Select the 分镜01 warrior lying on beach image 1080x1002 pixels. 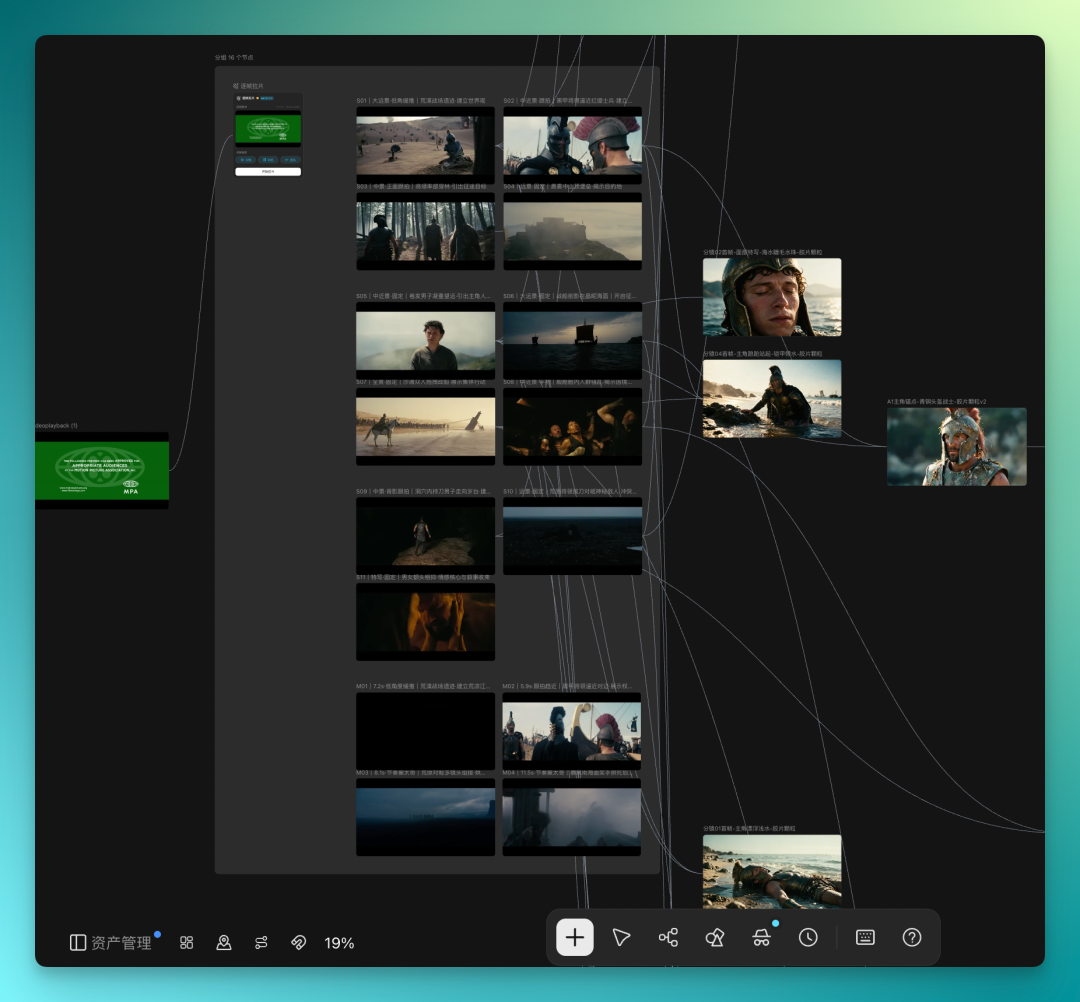tap(771, 871)
